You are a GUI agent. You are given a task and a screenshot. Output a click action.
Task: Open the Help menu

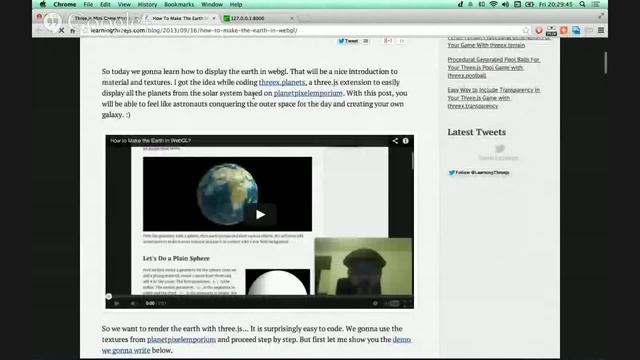coord(236,4)
